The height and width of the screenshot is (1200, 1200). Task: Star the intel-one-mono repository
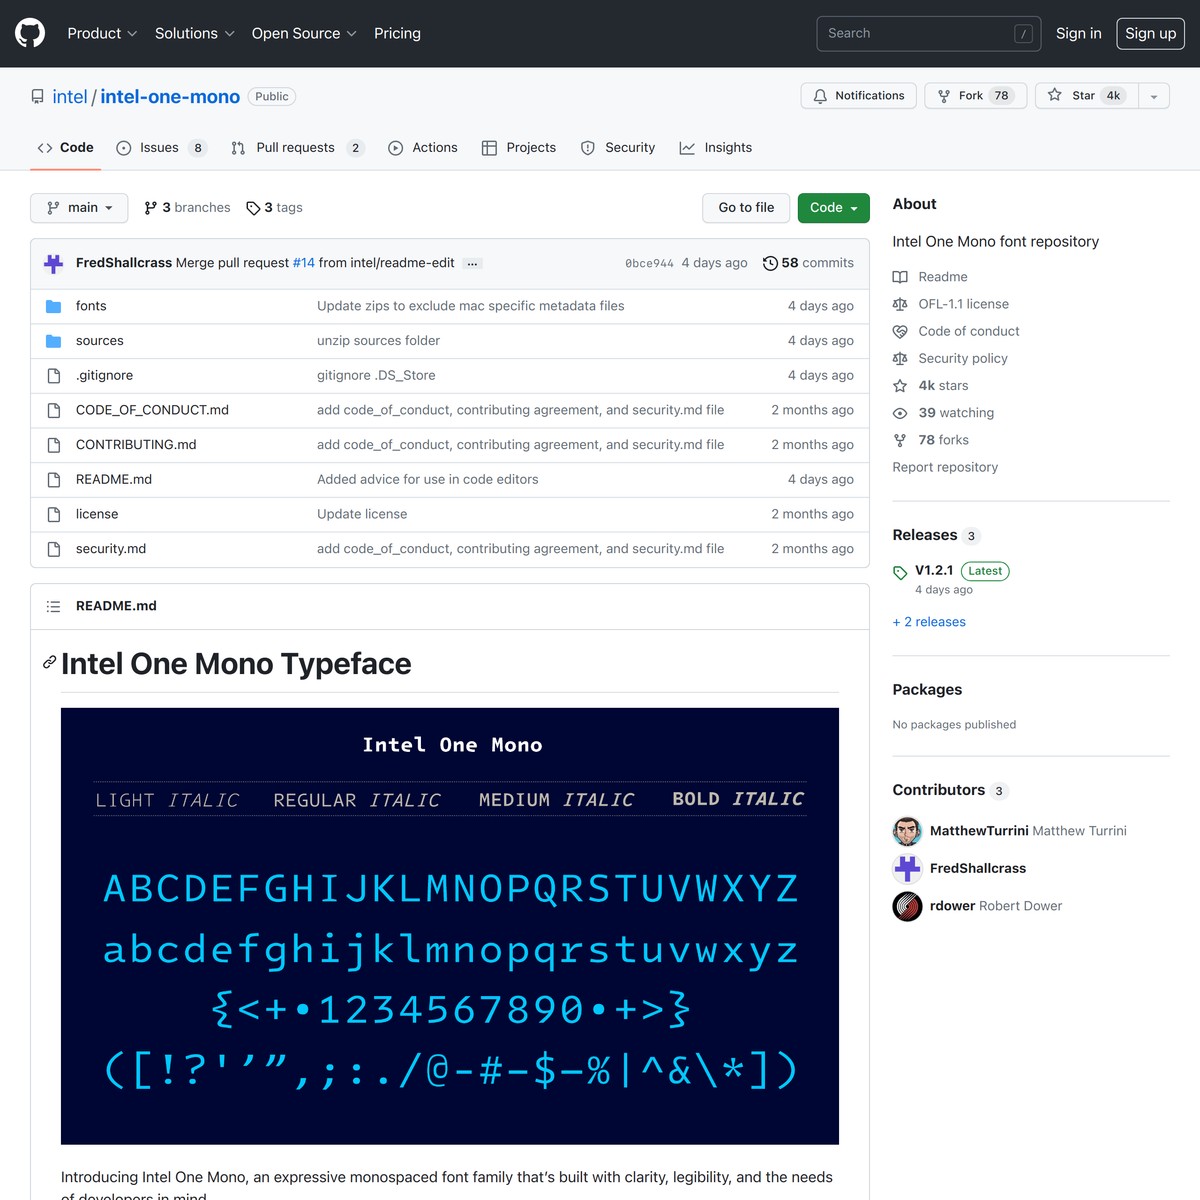point(1083,95)
